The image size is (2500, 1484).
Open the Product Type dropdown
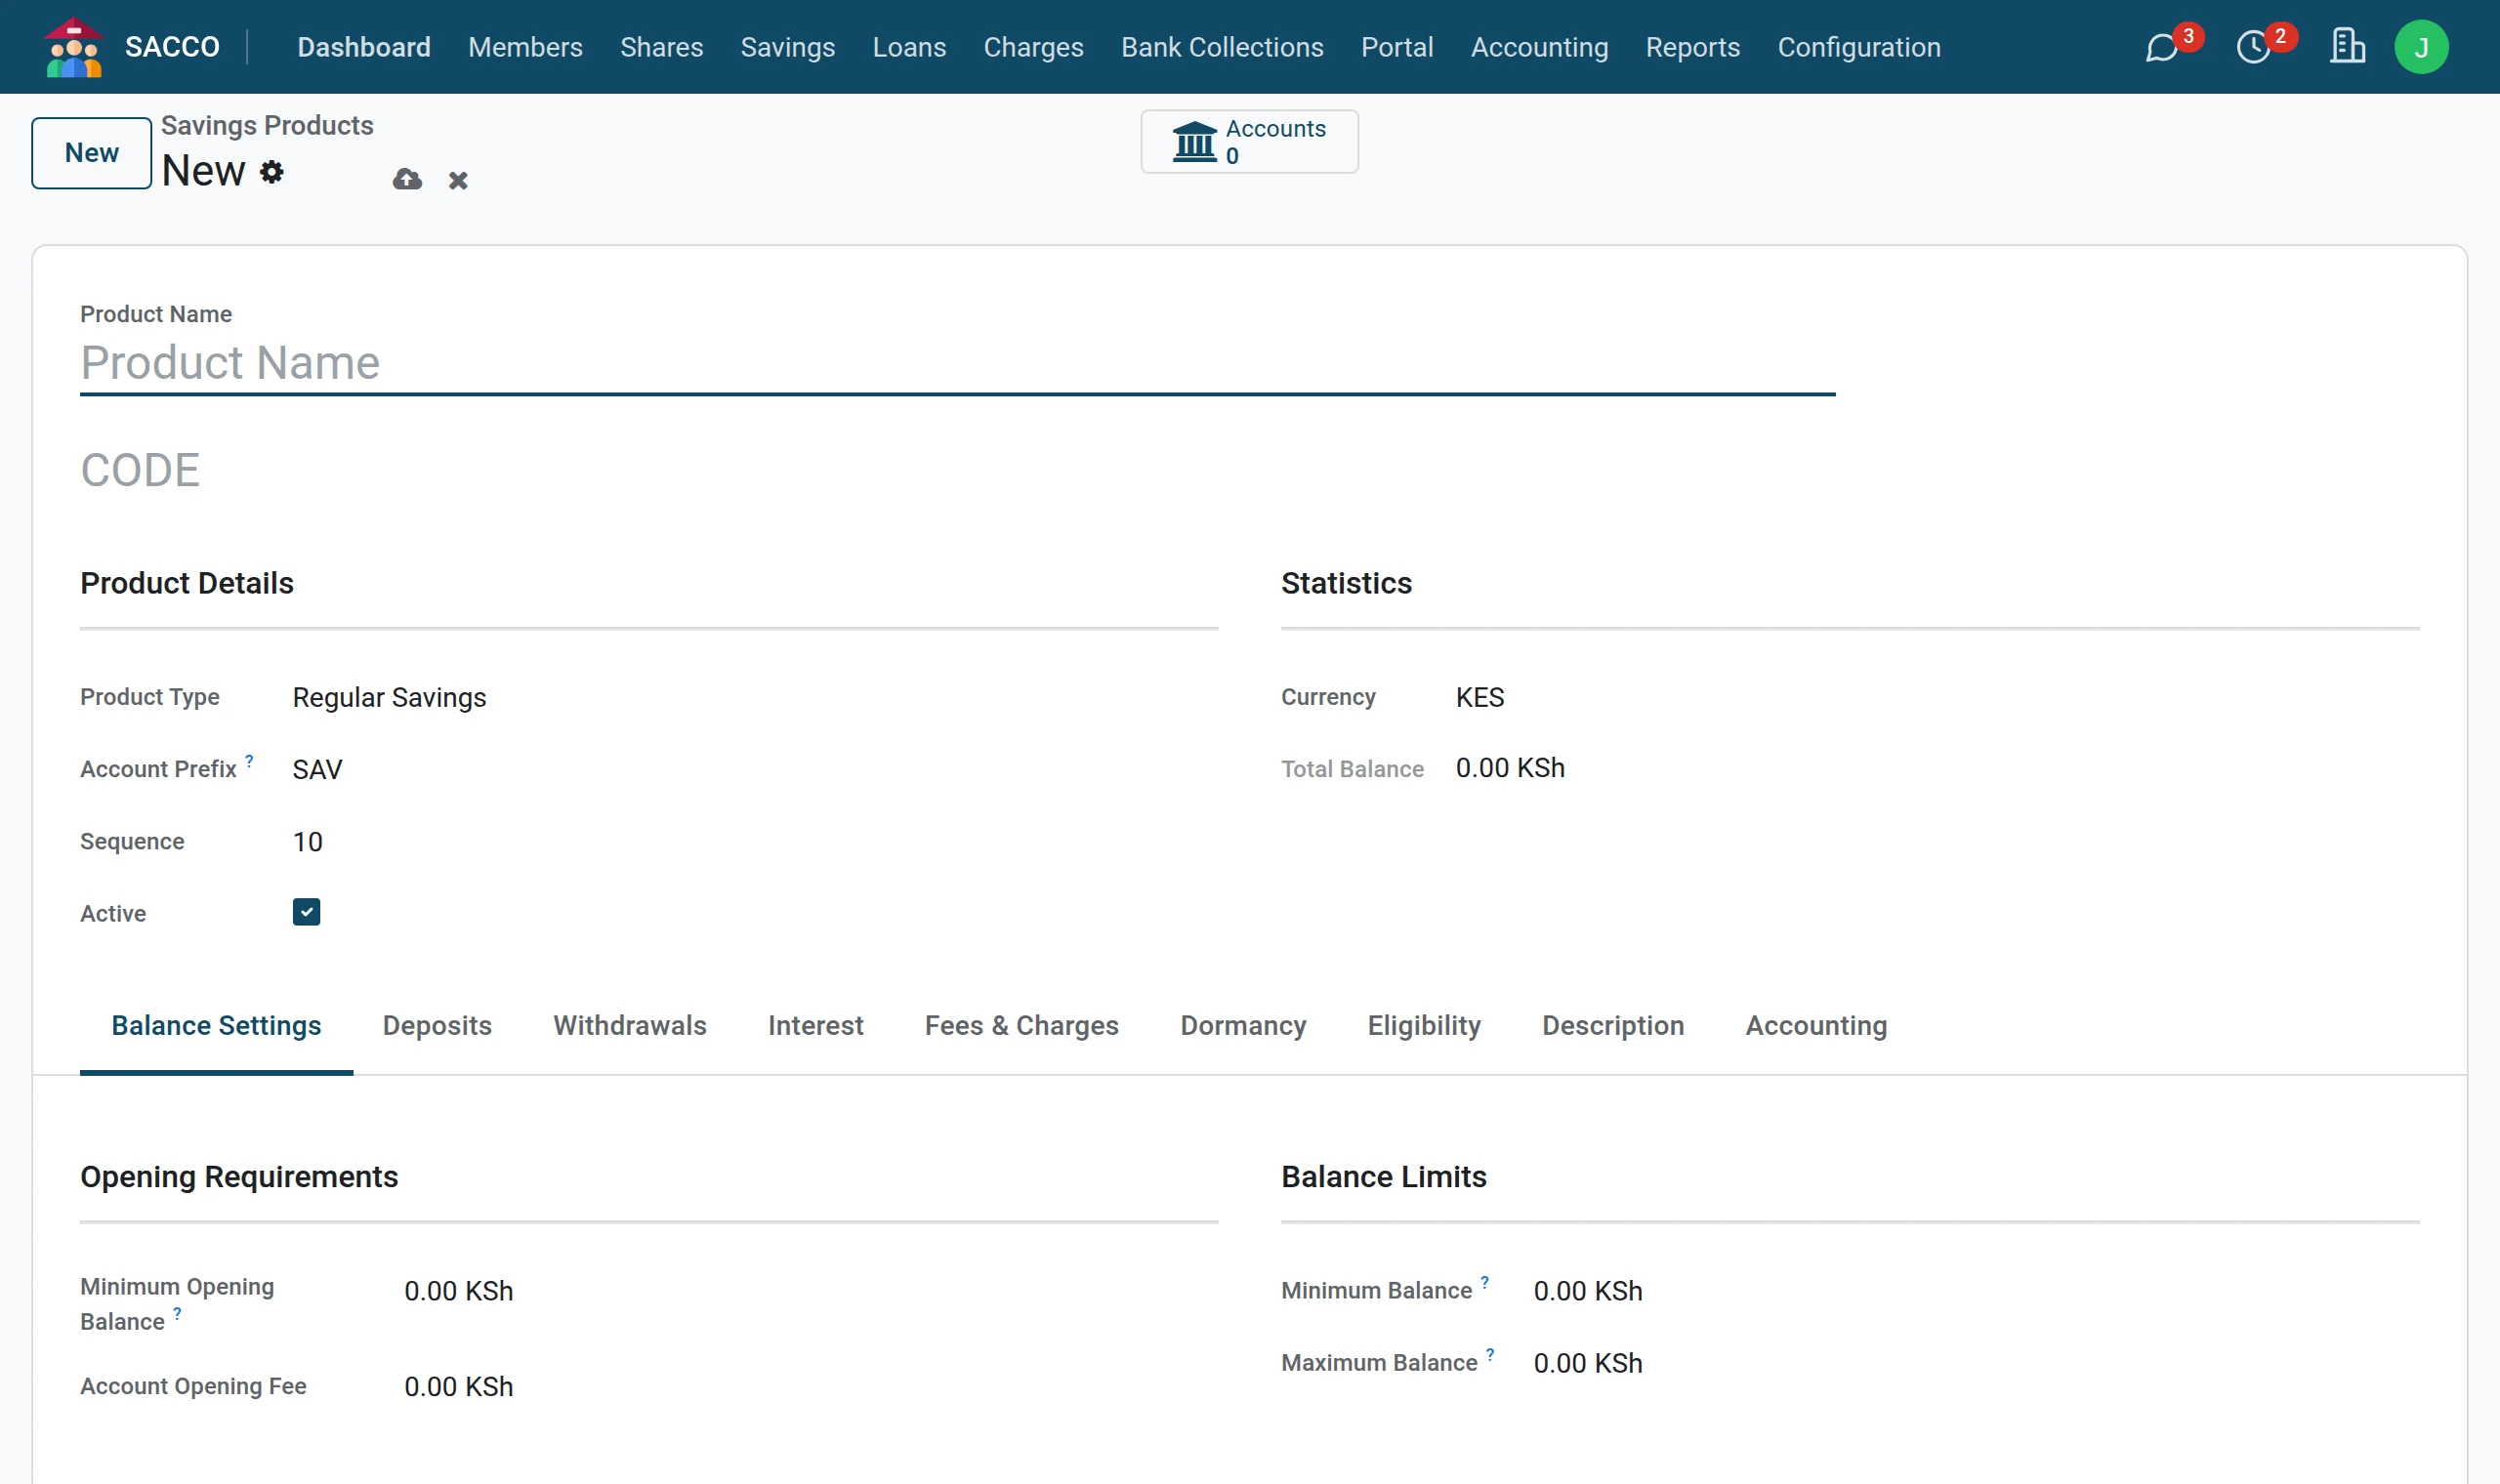(x=754, y=697)
